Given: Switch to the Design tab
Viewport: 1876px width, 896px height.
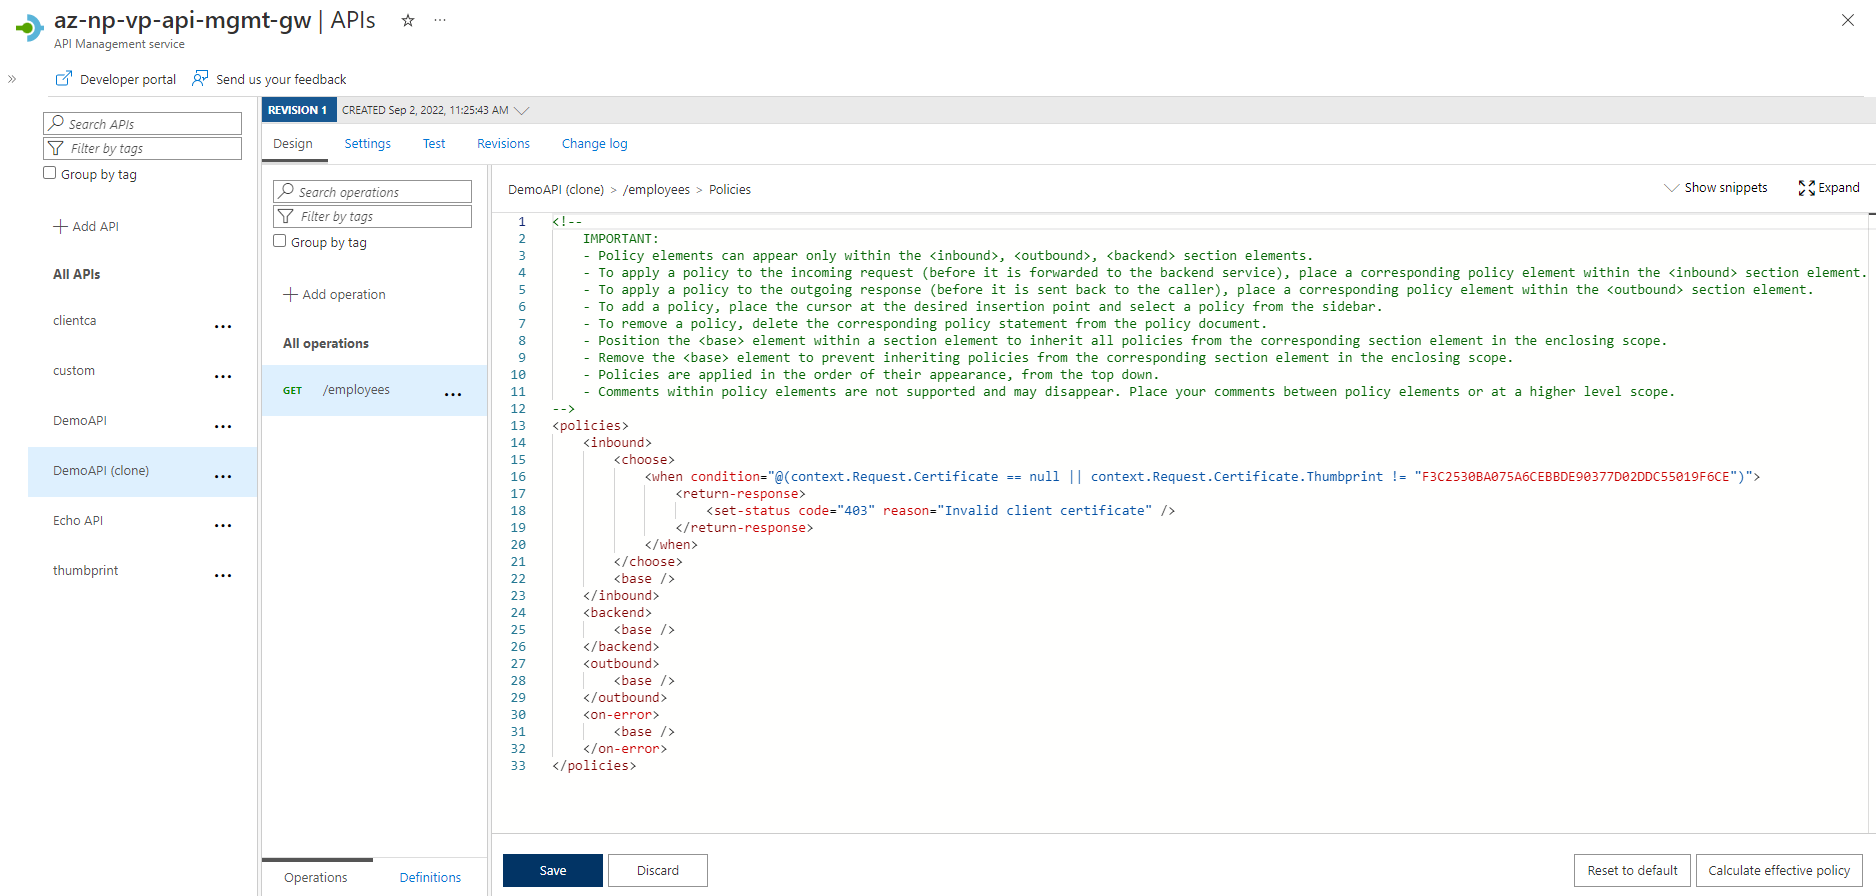Looking at the screenshot, I should point(293,144).
